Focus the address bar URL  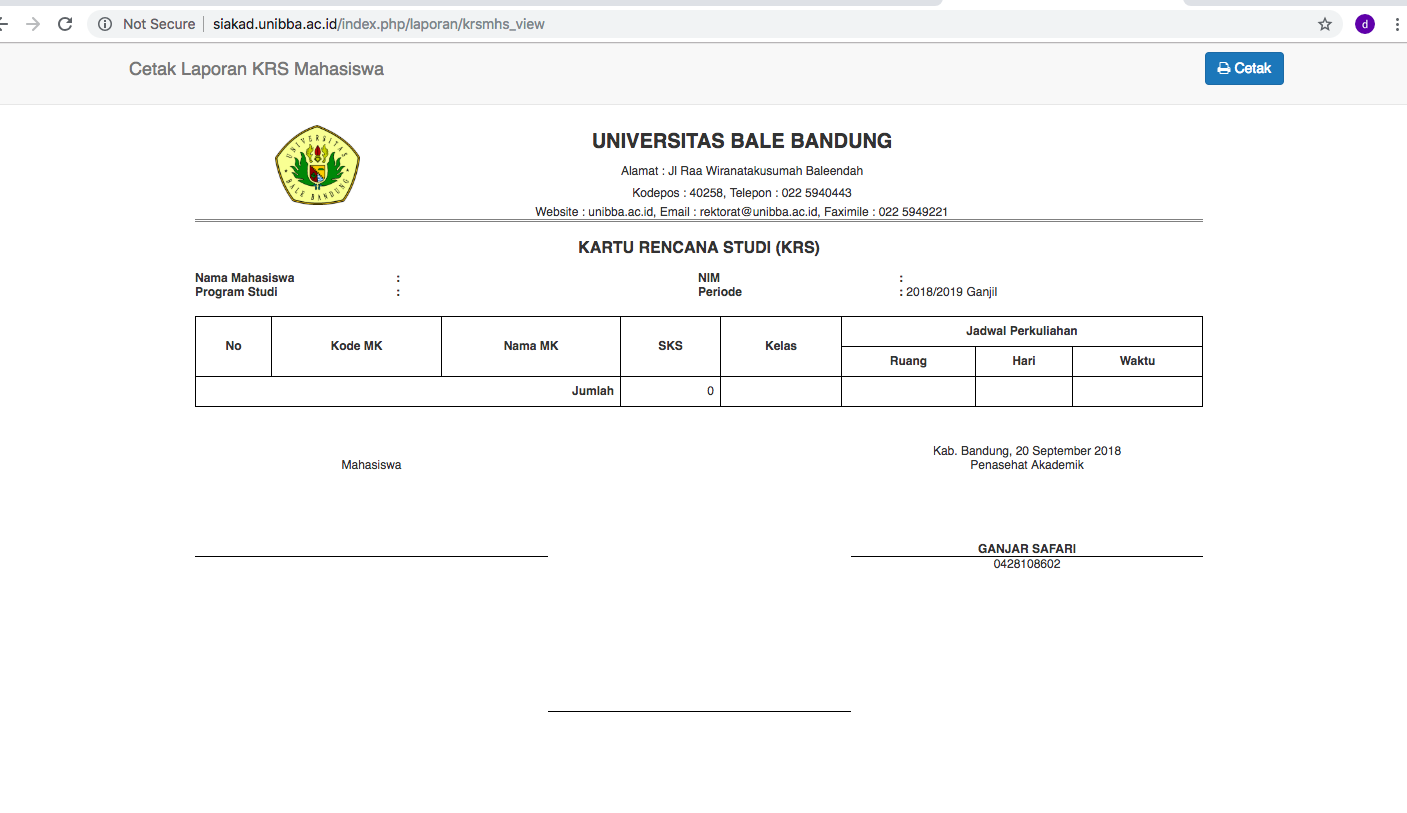coord(379,24)
